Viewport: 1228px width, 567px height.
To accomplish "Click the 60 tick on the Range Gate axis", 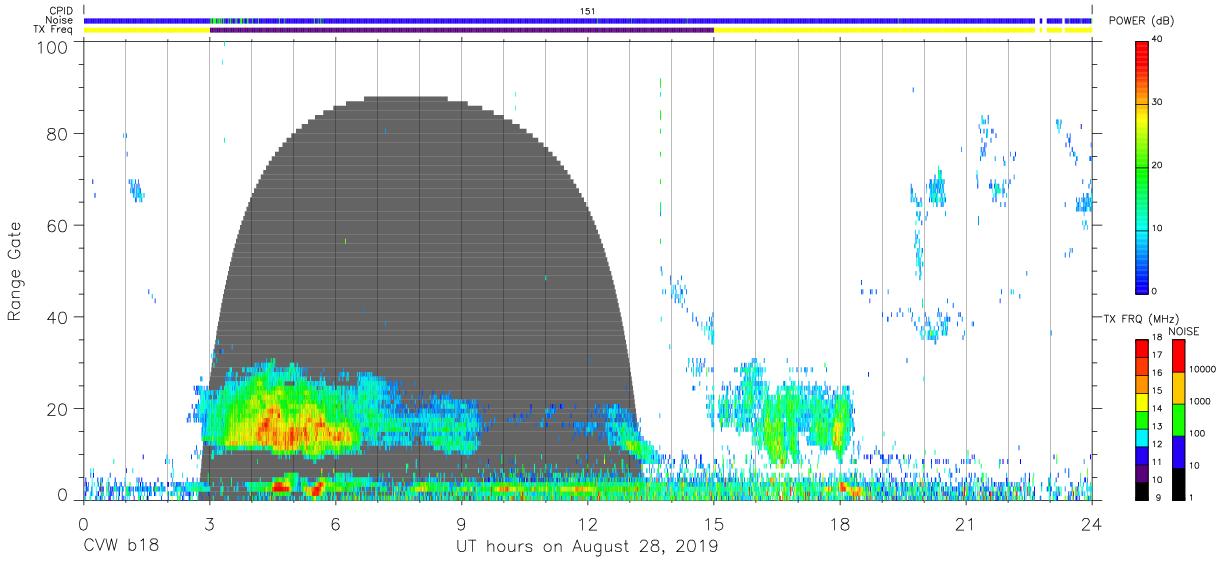I will [x=58, y=225].
